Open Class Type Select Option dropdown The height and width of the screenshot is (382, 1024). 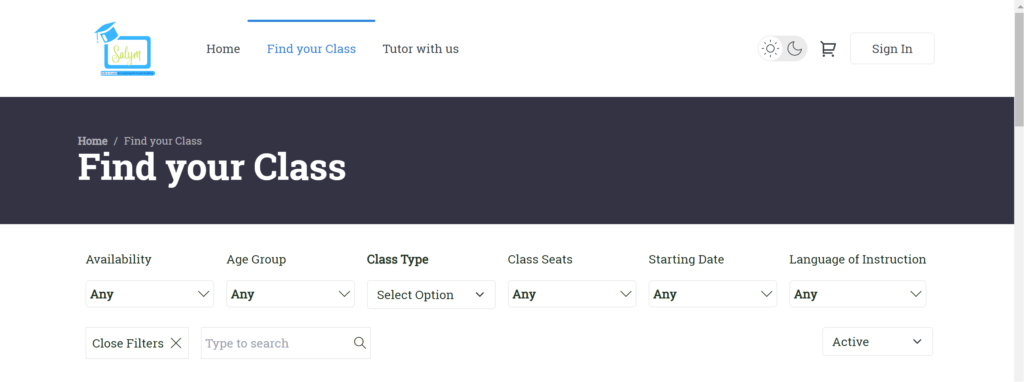click(431, 294)
